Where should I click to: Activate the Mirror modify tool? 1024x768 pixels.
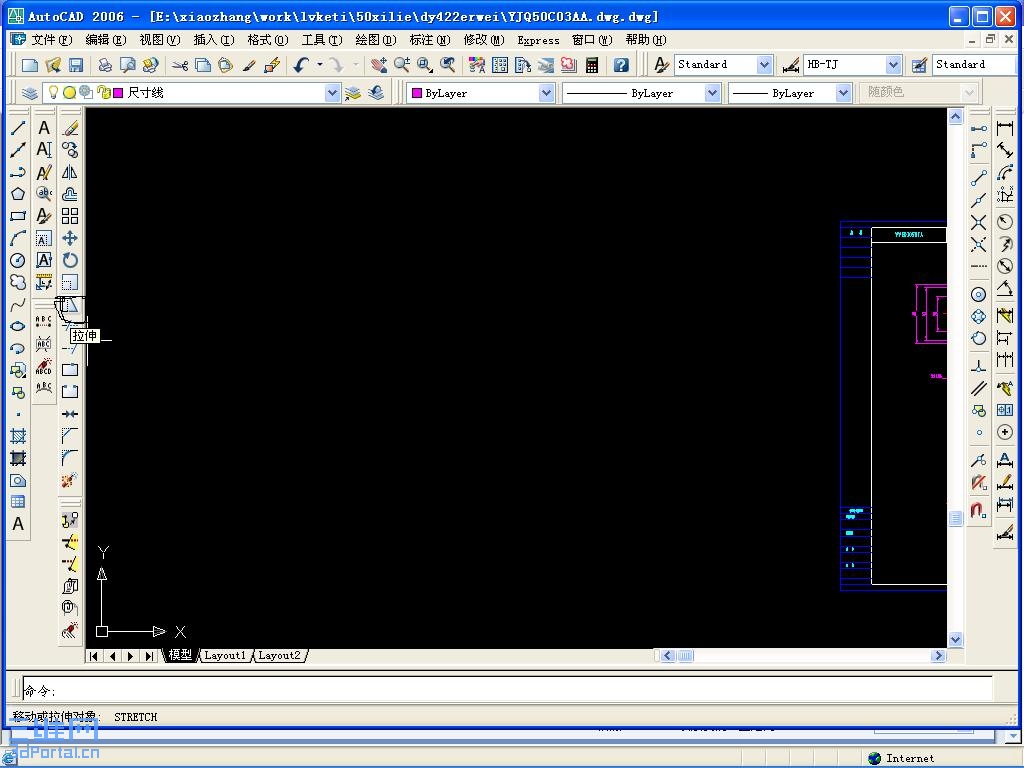[x=70, y=172]
